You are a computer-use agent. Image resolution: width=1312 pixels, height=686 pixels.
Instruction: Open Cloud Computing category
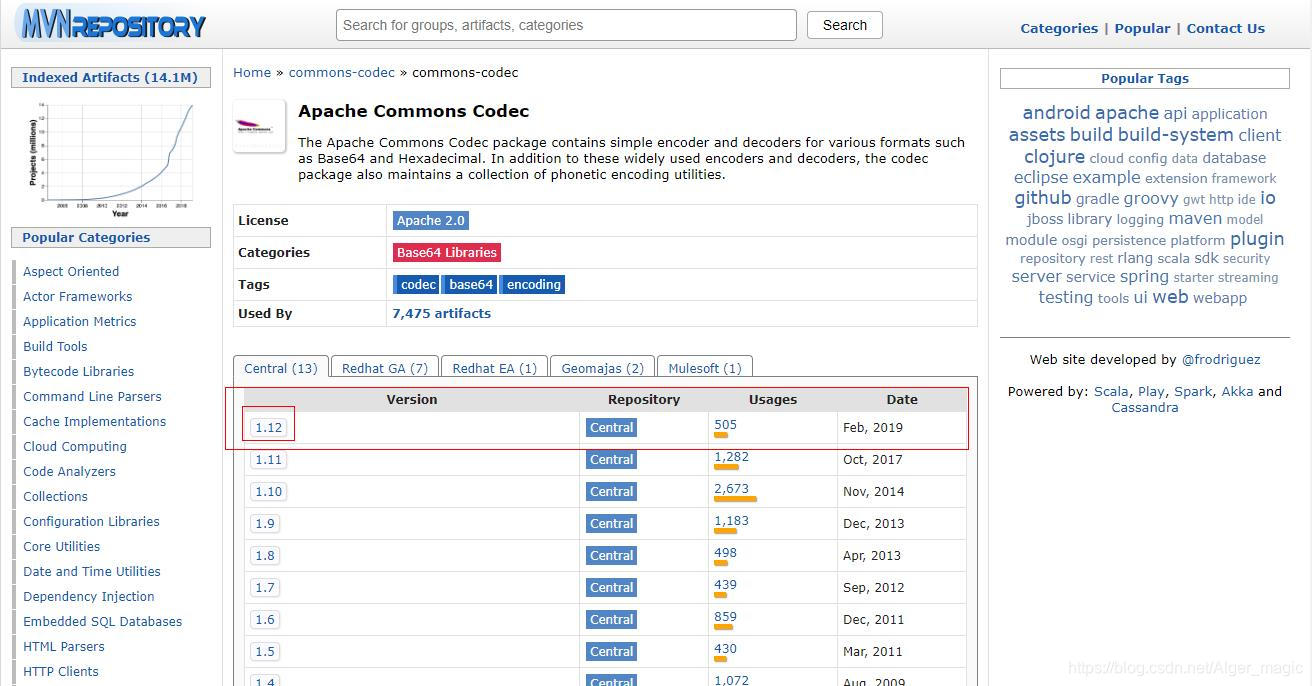[75, 446]
